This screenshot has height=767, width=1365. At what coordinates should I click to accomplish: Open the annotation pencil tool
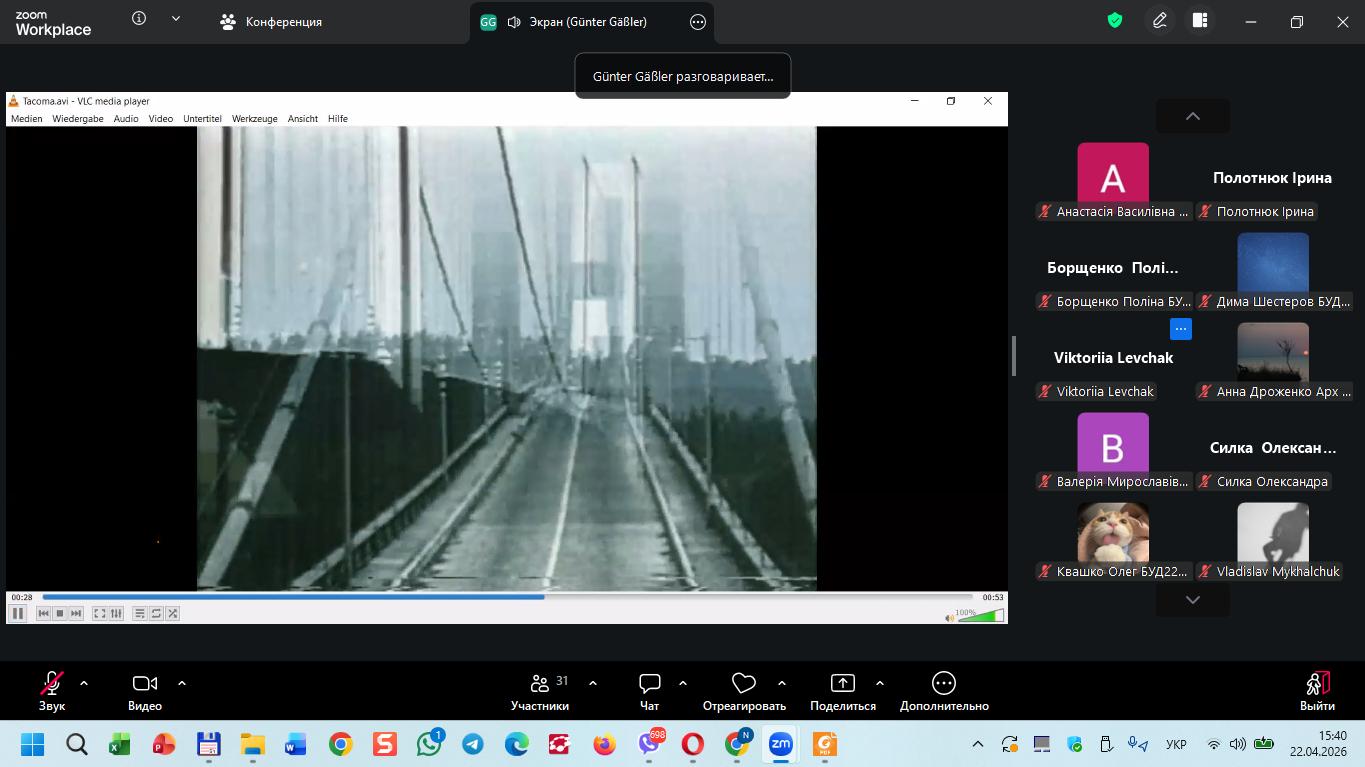[x=1160, y=21]
